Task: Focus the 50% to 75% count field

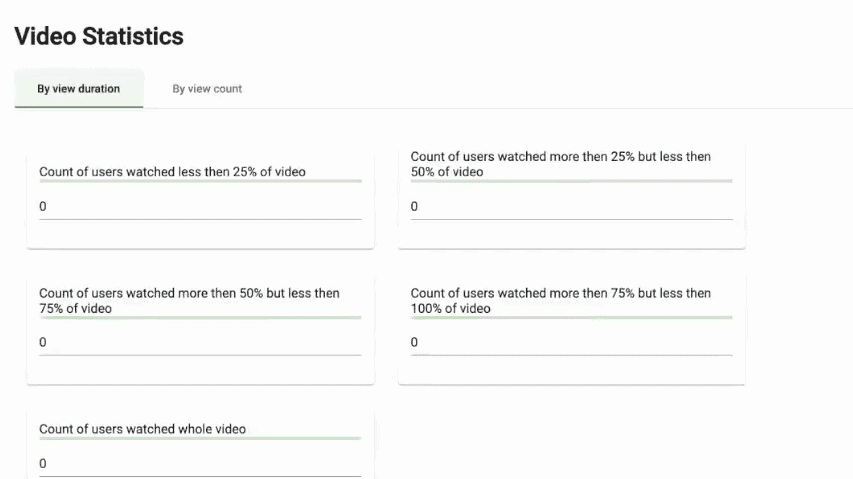Action: [x=200, y=343]
